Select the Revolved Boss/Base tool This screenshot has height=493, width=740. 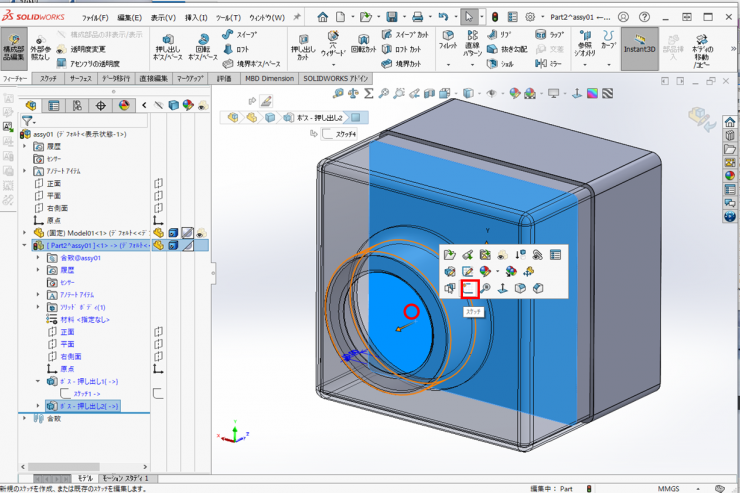coord(203,46)
